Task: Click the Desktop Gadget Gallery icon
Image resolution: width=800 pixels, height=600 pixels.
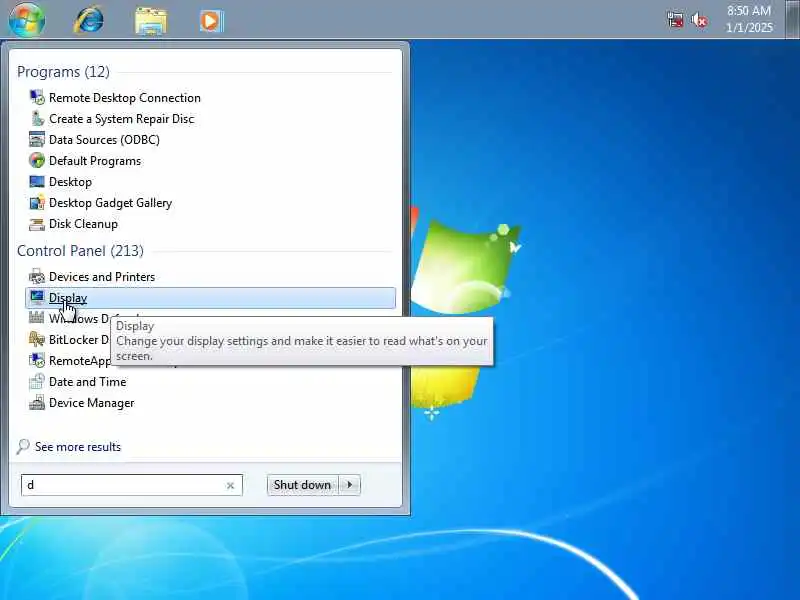Action: [x=37, y=203]
